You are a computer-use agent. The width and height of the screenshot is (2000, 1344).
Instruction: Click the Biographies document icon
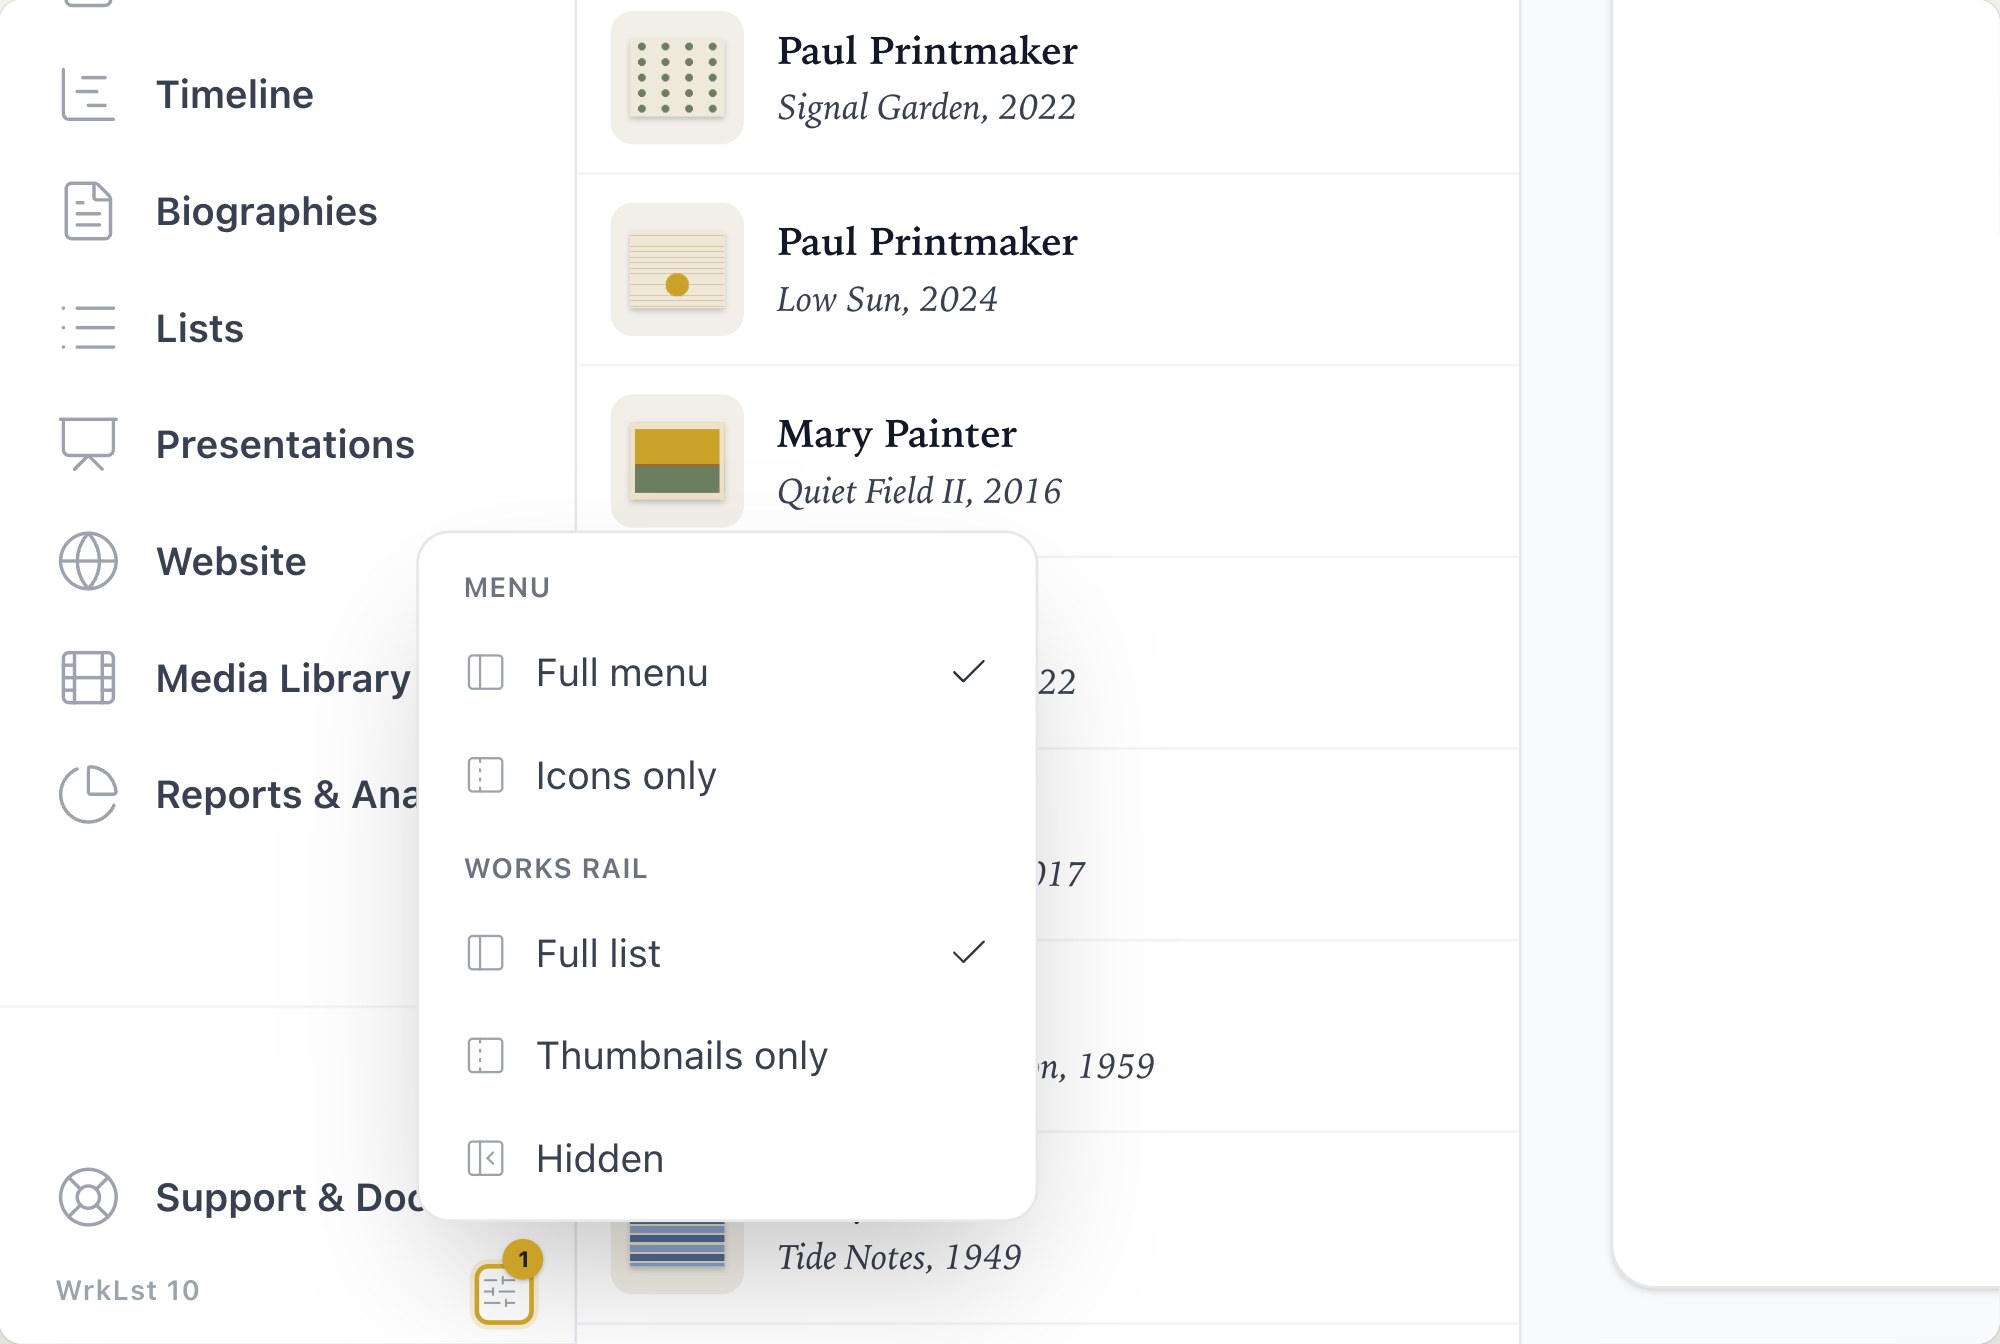coord(88,211)
